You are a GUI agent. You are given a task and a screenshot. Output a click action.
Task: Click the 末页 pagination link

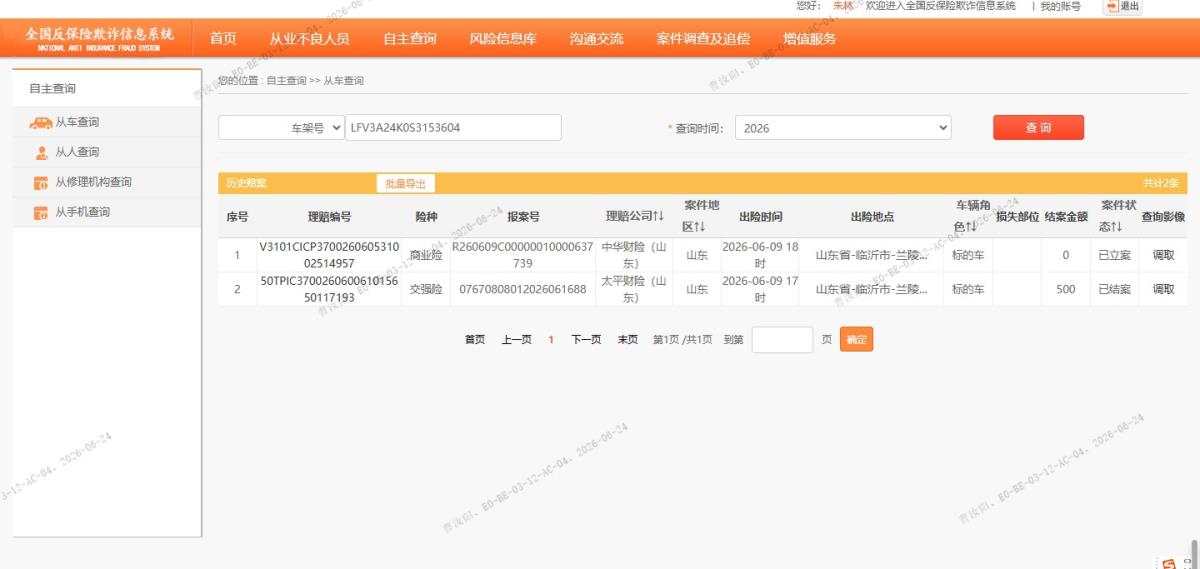[x=627, y=340]
